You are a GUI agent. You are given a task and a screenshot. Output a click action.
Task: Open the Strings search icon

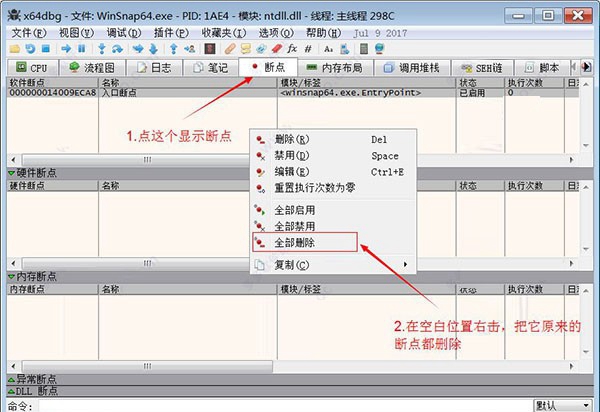[328, 49]
